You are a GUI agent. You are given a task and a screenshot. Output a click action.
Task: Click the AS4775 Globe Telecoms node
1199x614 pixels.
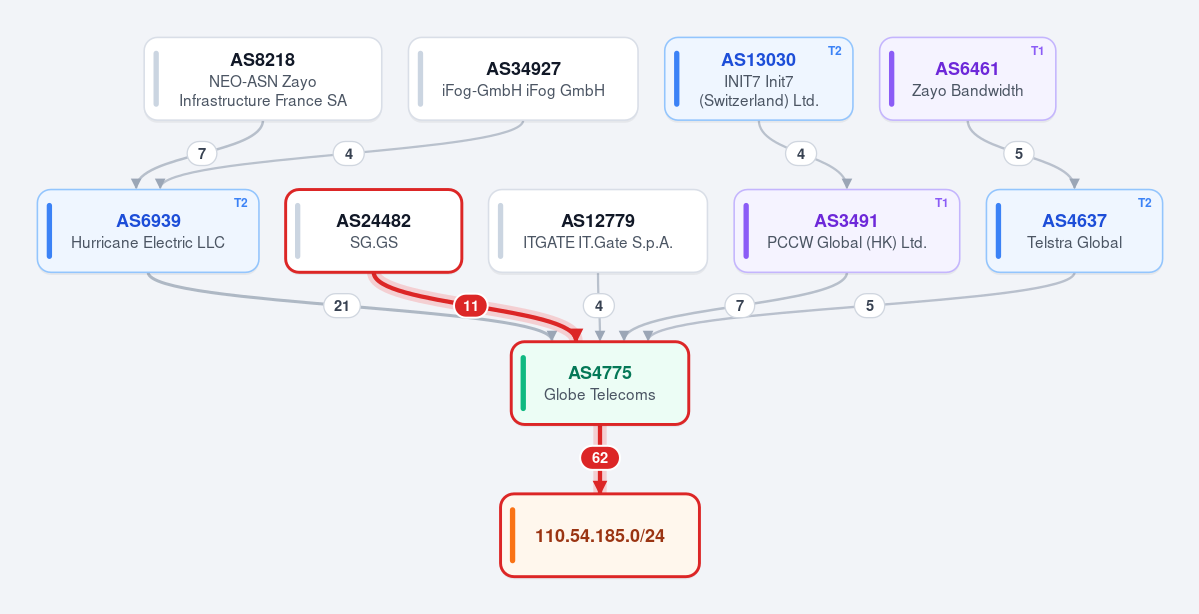[600, 383]
